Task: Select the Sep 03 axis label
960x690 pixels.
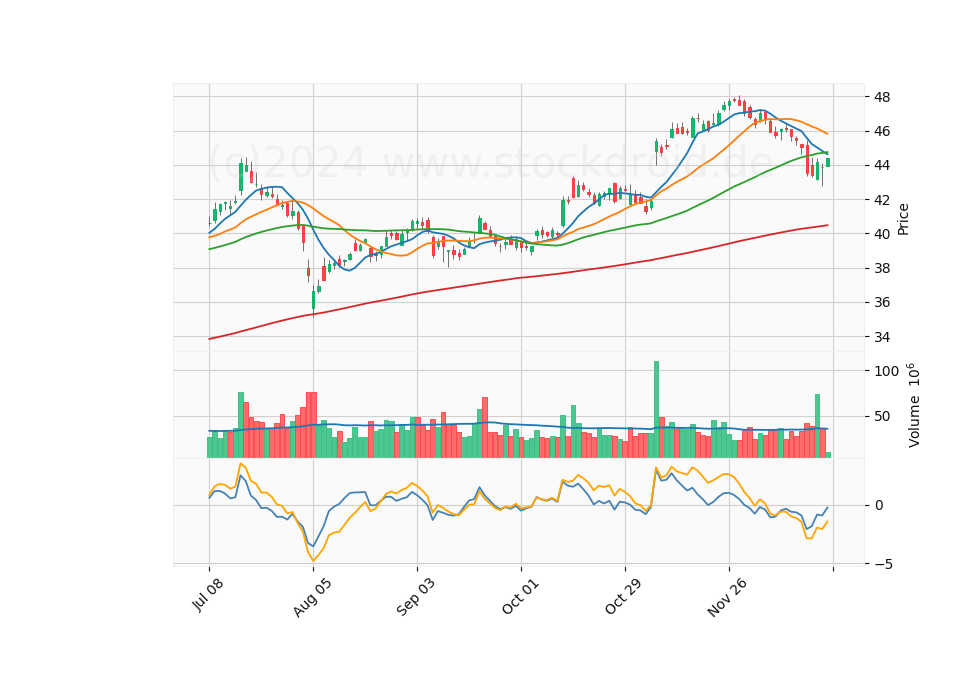Action: 415,596
